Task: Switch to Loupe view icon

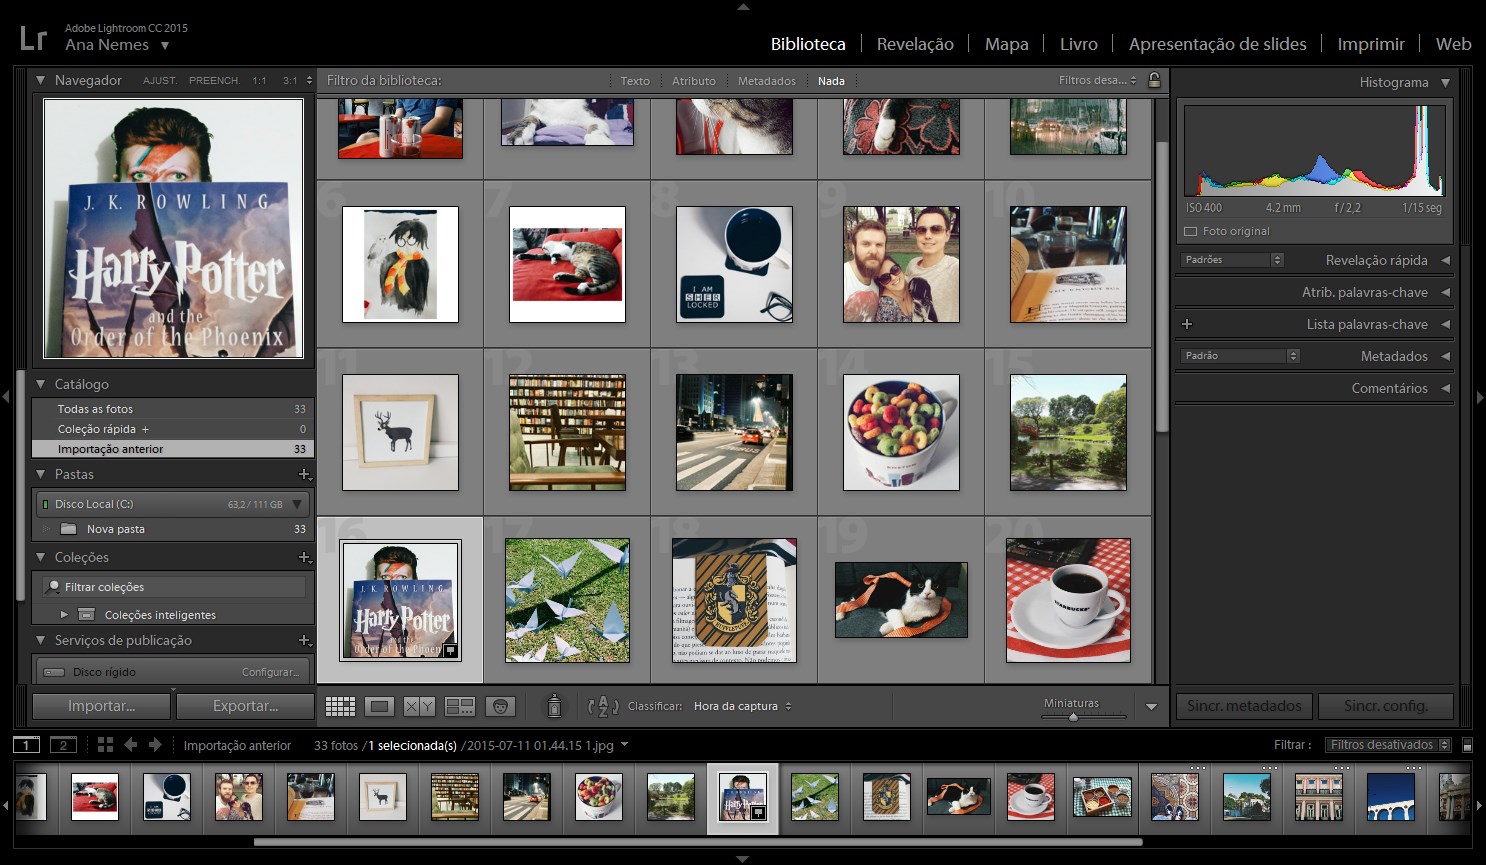Action: (379, 707)
